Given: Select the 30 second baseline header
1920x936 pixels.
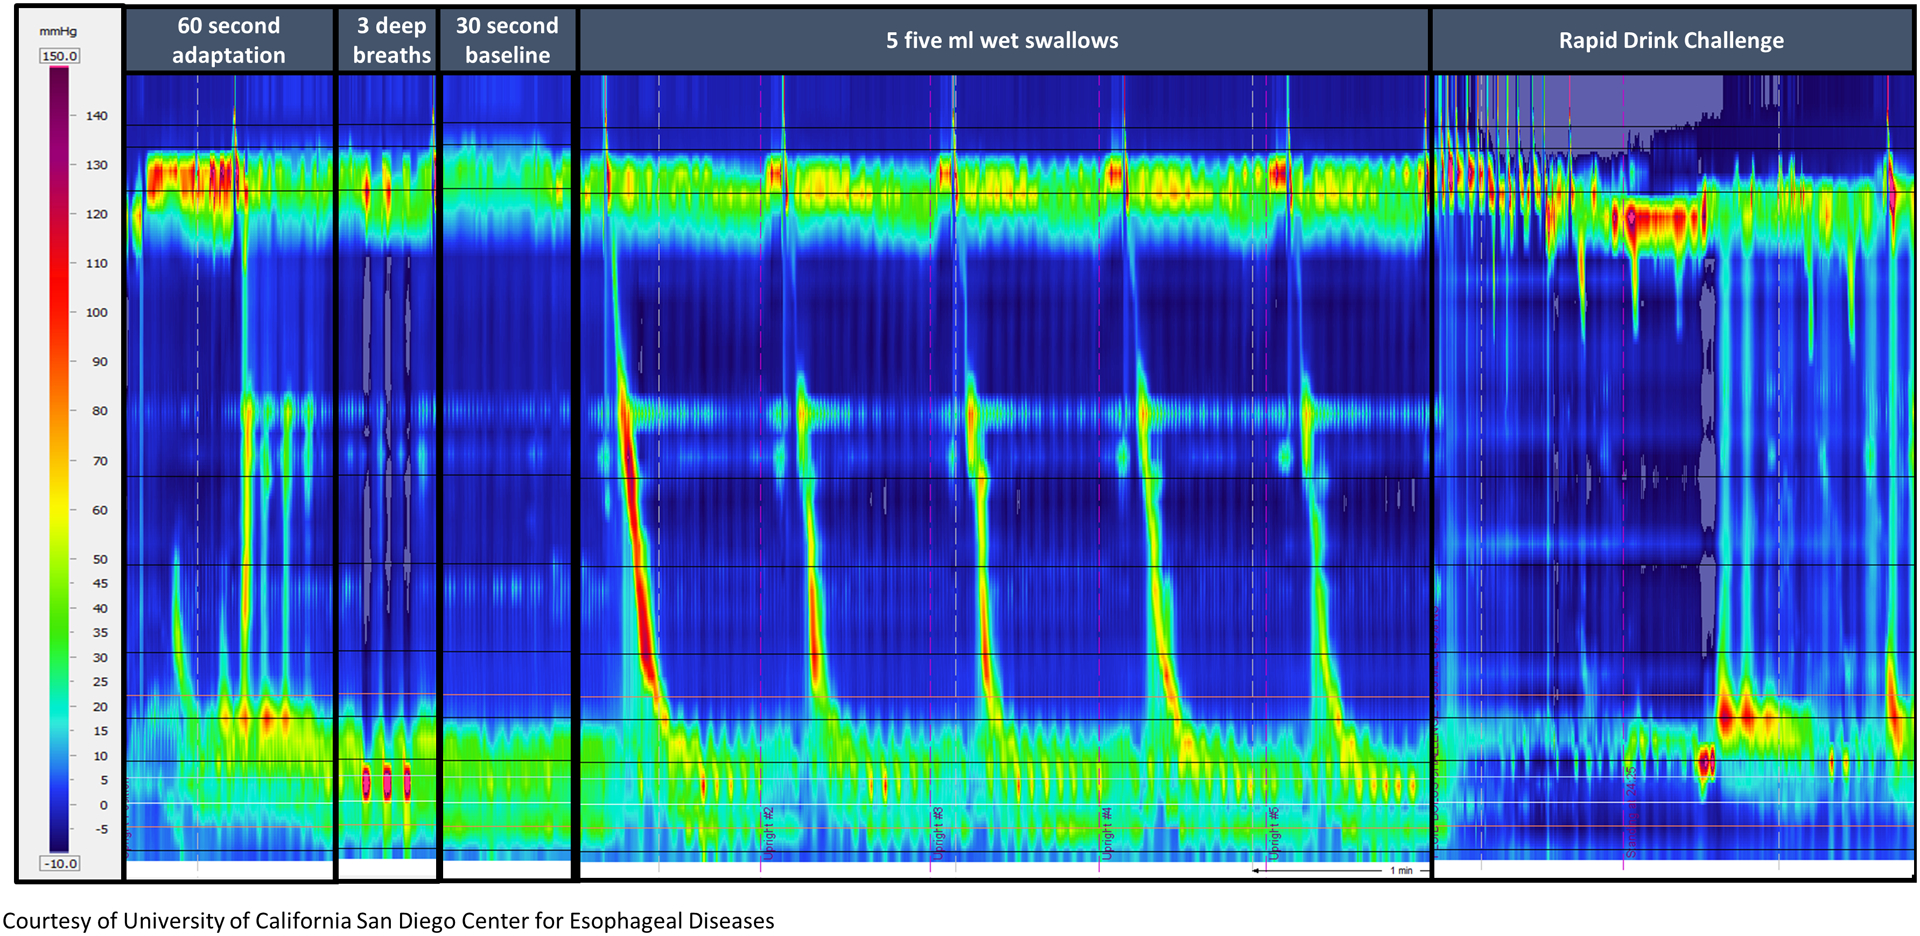Looking at the screenshot, I should 508,40.
